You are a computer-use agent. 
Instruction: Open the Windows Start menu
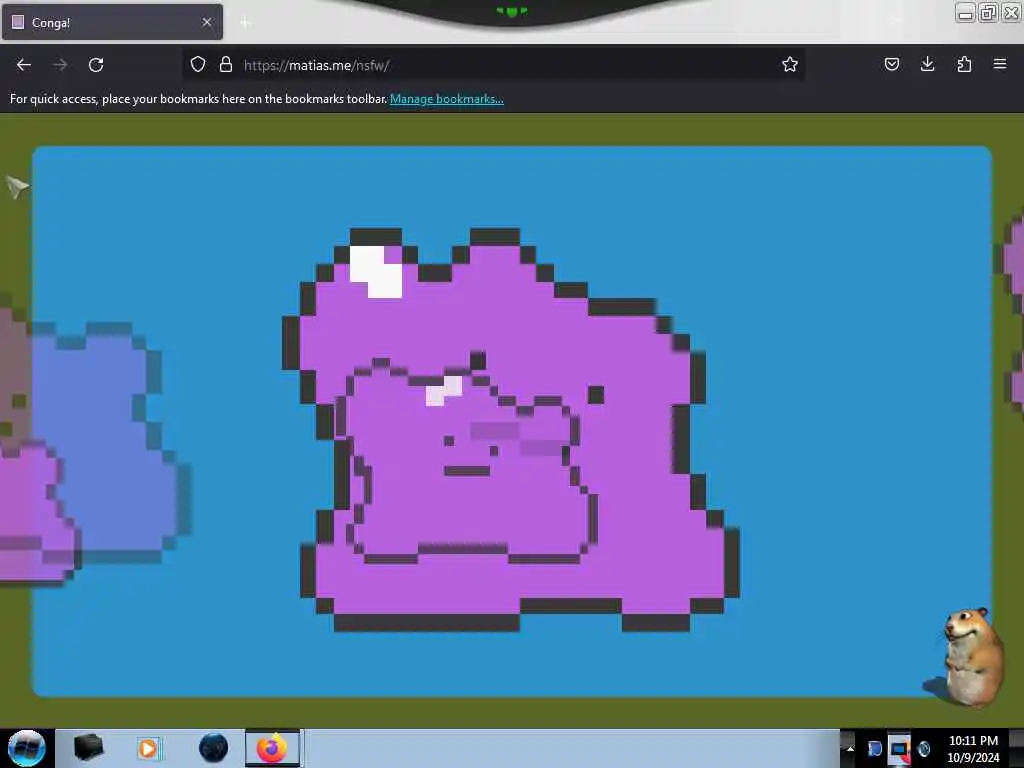[26, 748]
